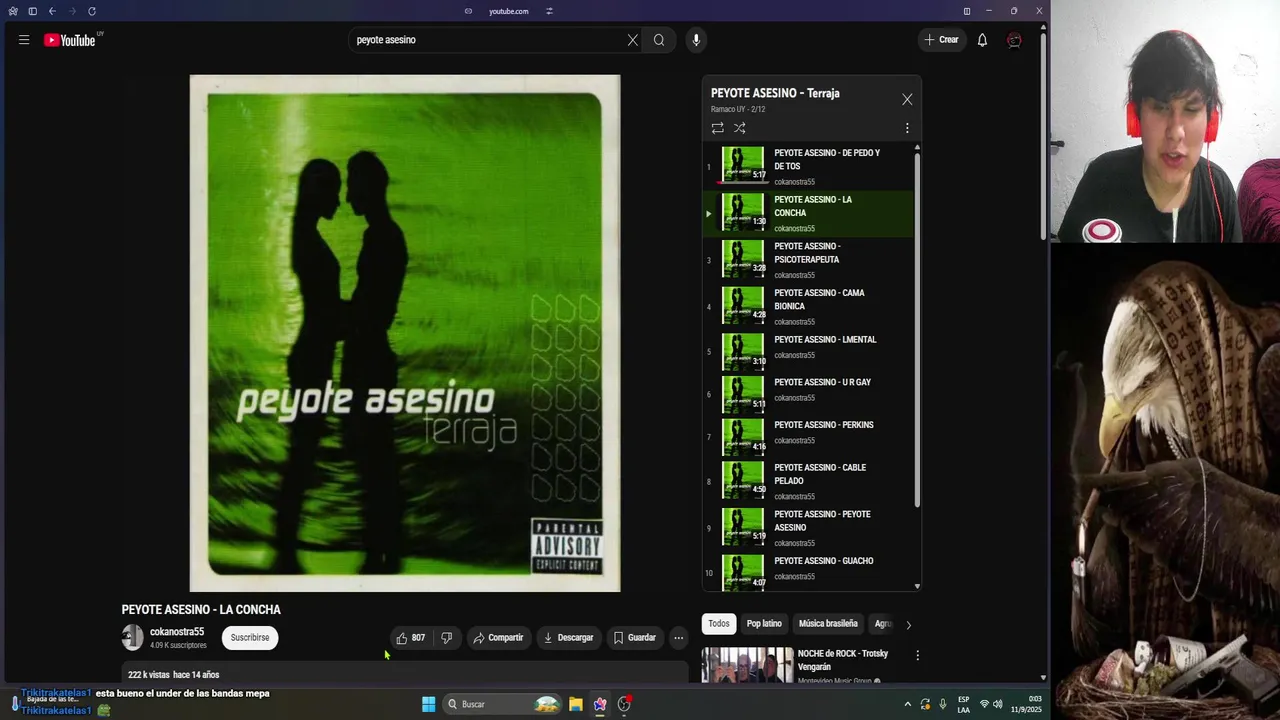The height and width of the screenshot is (720, 1280).
Task: Select the Todos filter chip
Action: click(x=719, y=624)
